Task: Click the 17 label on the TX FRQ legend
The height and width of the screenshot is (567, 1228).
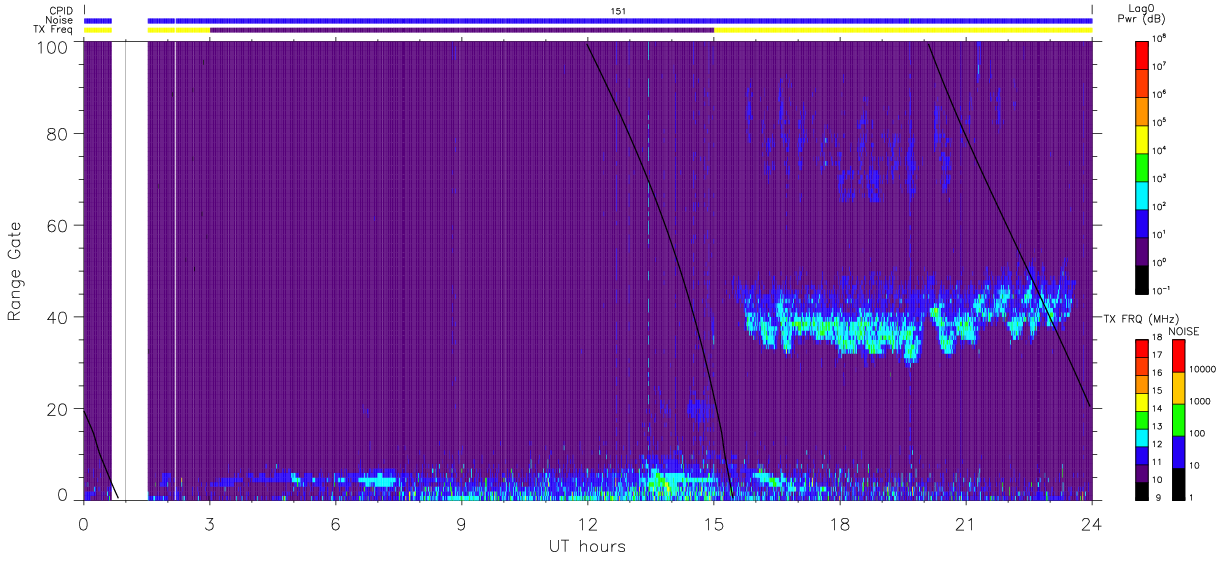Action: pos(1157,355)
